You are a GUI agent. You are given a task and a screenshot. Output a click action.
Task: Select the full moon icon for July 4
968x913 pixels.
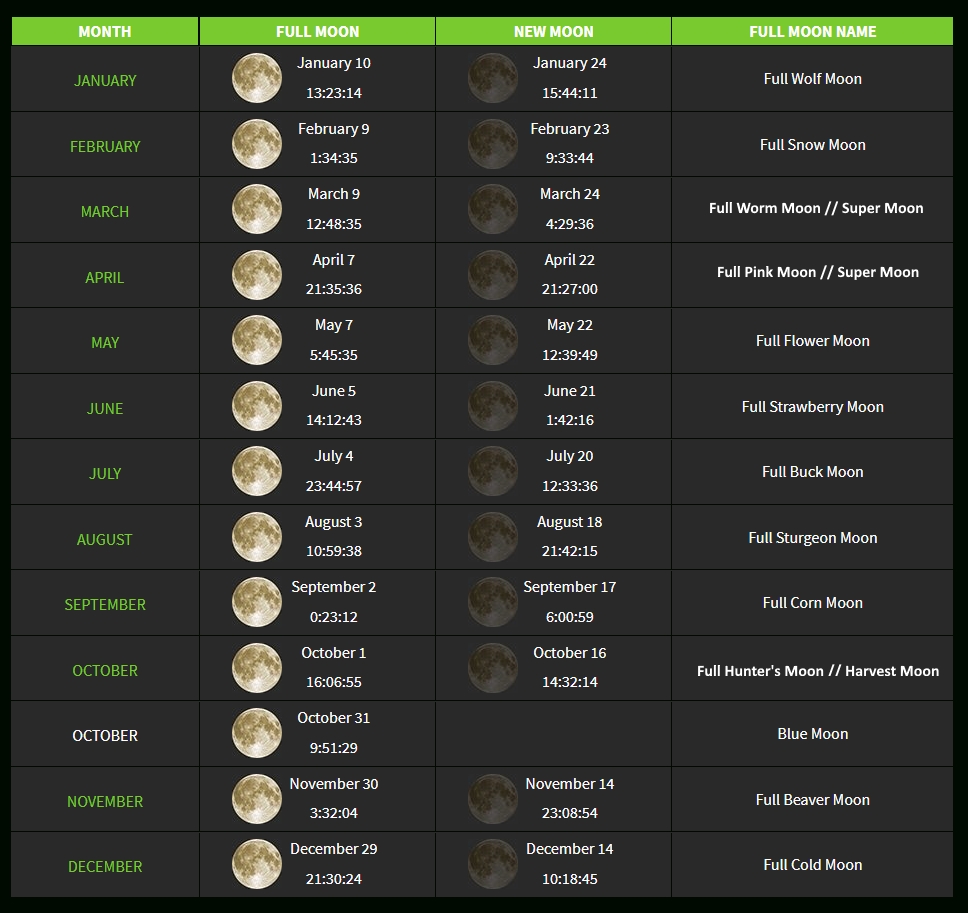[x=257, y=472]
